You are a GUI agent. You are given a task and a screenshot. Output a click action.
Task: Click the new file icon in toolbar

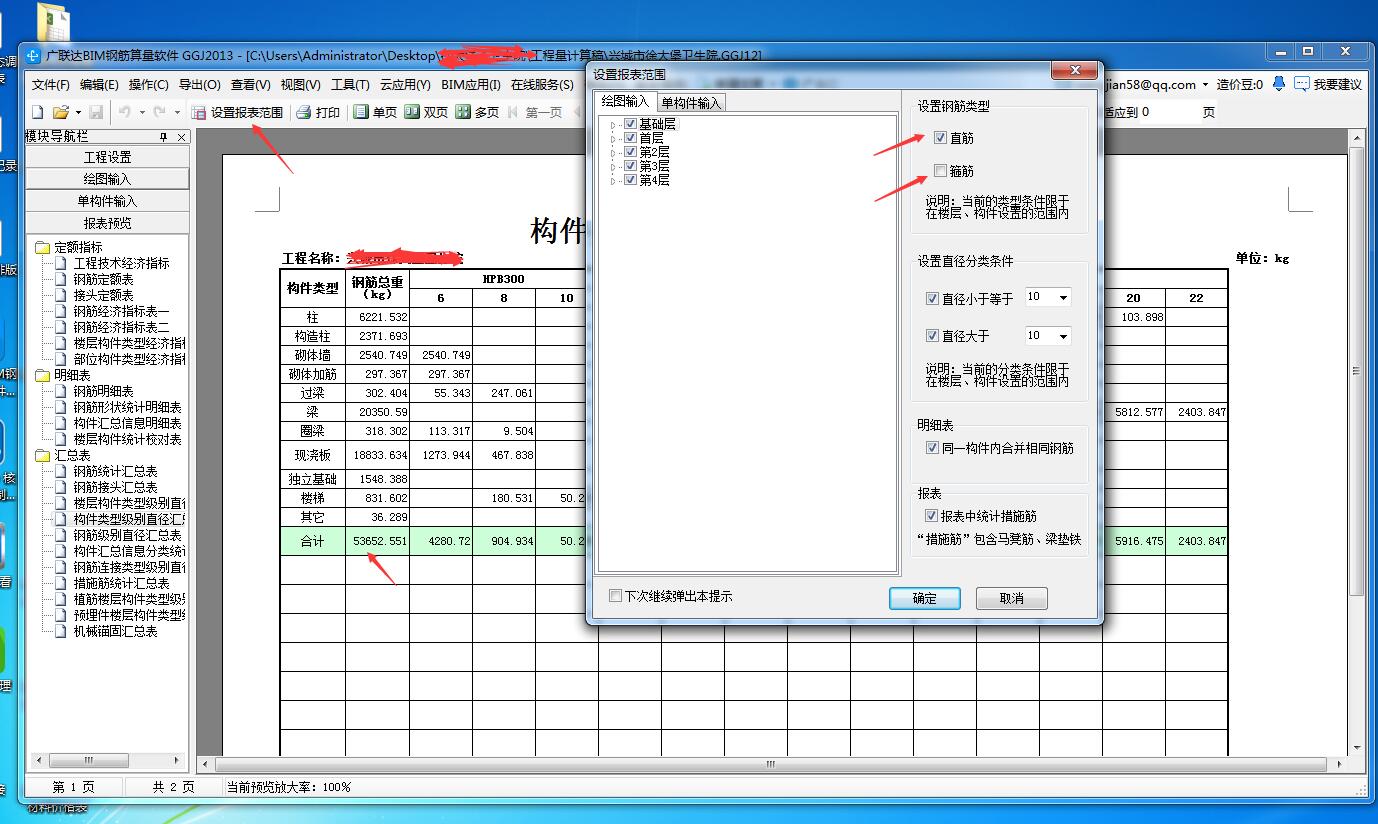[x=38, y=112]
